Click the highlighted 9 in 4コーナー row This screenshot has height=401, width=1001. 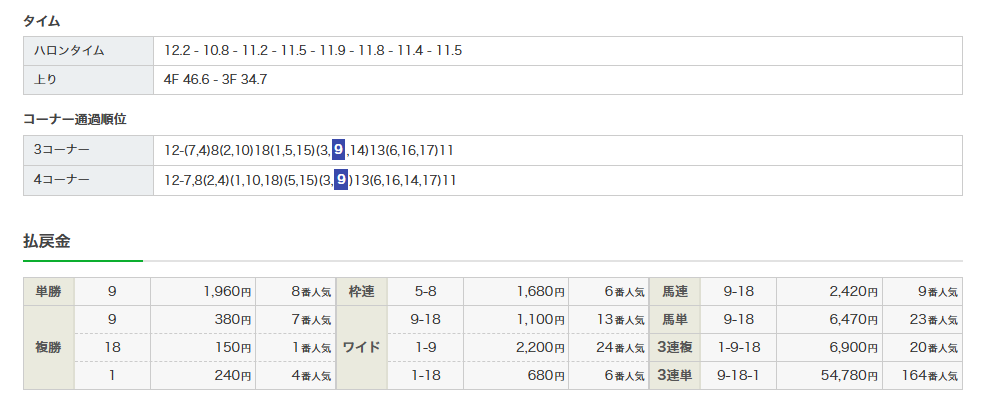tap(341, 180)
